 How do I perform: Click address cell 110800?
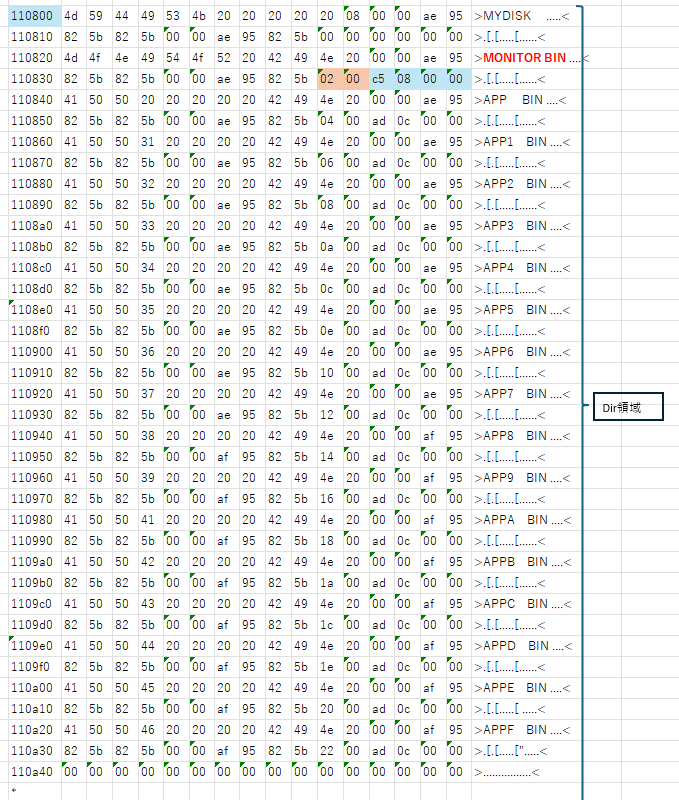30,16
